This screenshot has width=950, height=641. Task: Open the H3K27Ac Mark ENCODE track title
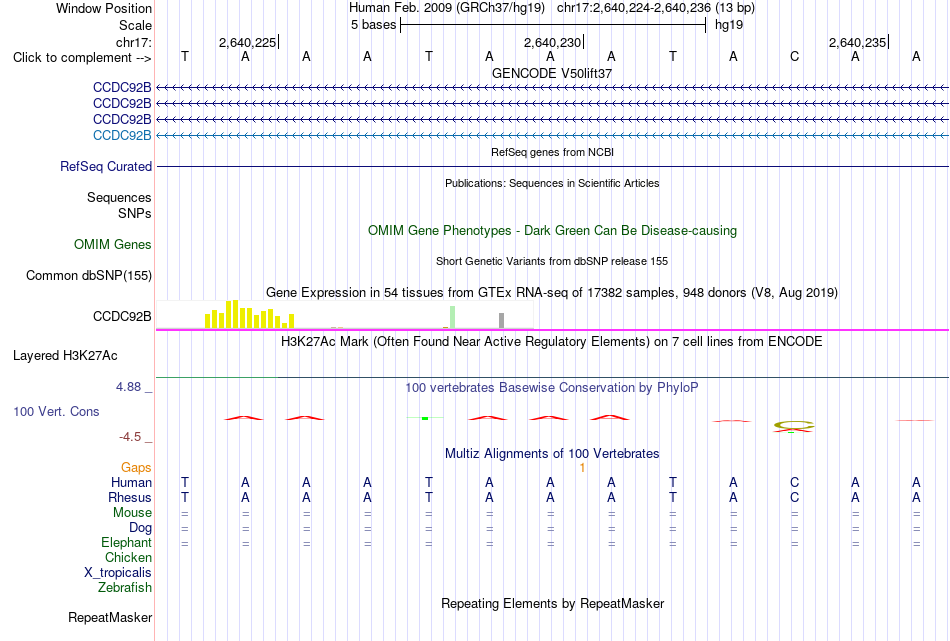pos(552,342)
